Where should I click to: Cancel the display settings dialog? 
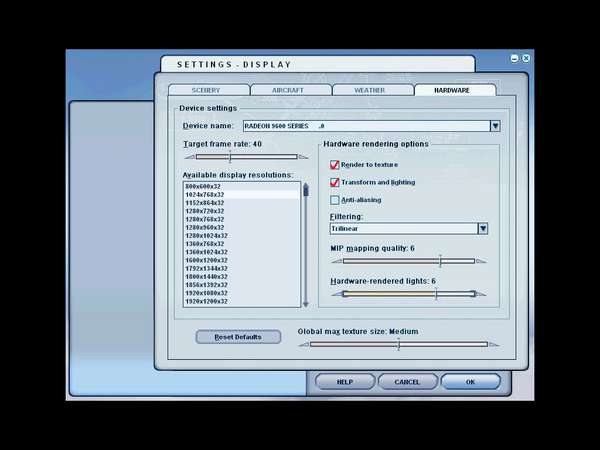tap(408, 382)
